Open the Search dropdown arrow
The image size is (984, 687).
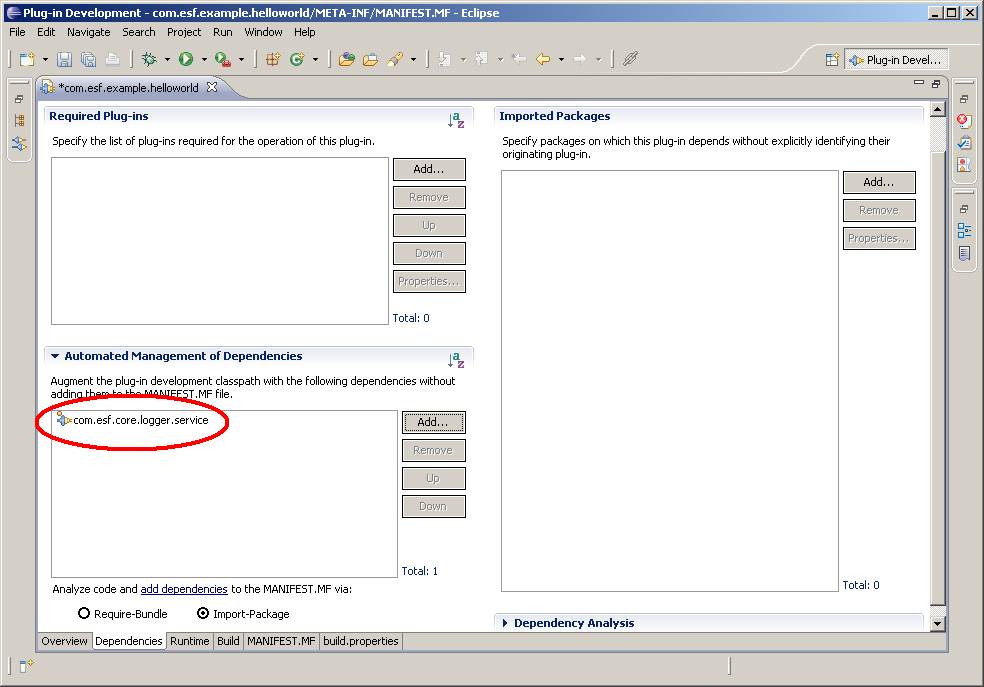(414, 60)
